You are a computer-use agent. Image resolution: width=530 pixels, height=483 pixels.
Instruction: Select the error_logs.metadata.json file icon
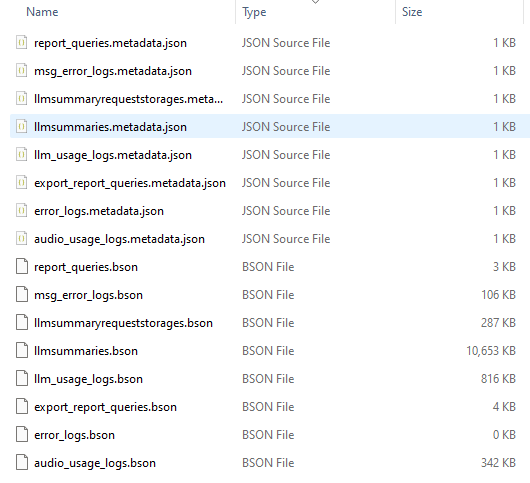tap(22, 211)
